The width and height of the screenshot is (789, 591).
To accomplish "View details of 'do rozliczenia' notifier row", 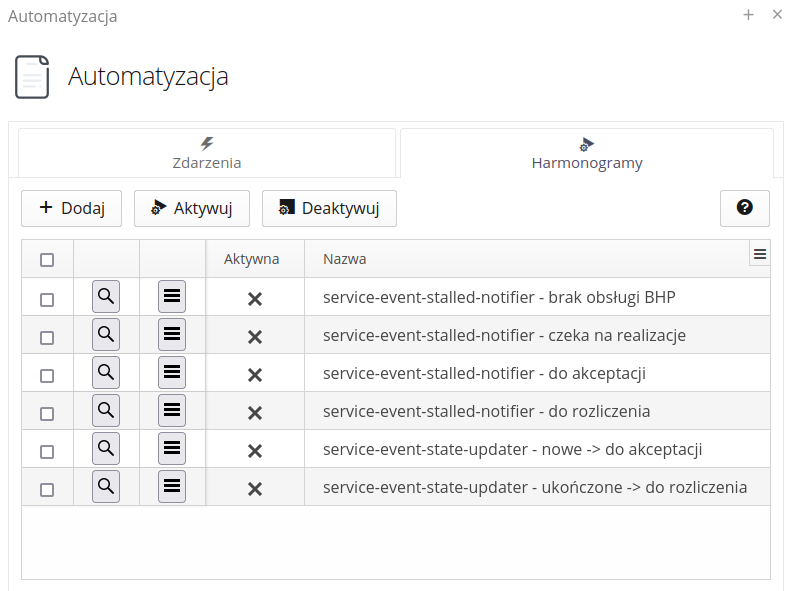I will coord(106,411).
